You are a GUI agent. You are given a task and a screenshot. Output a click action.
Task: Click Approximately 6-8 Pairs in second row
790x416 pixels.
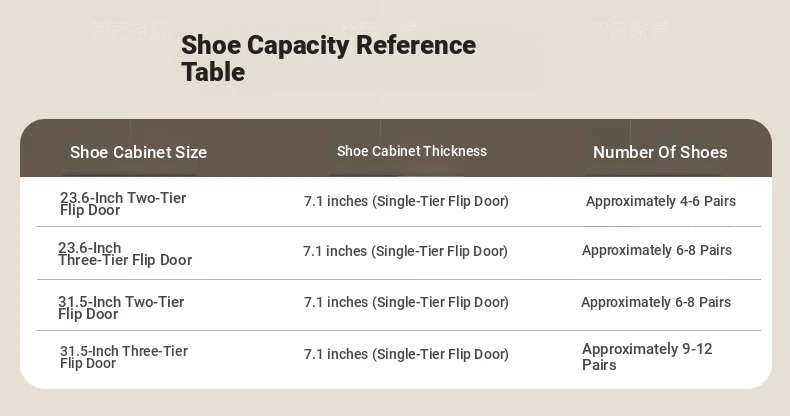tap(657, 250)
